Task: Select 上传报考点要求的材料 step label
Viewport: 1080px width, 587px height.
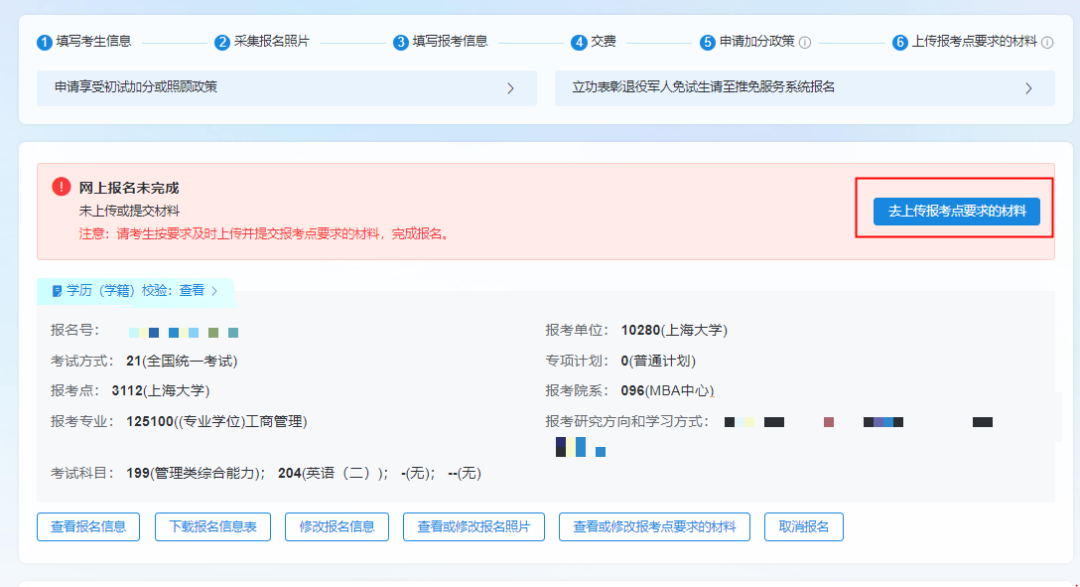Action: point(974,41)
